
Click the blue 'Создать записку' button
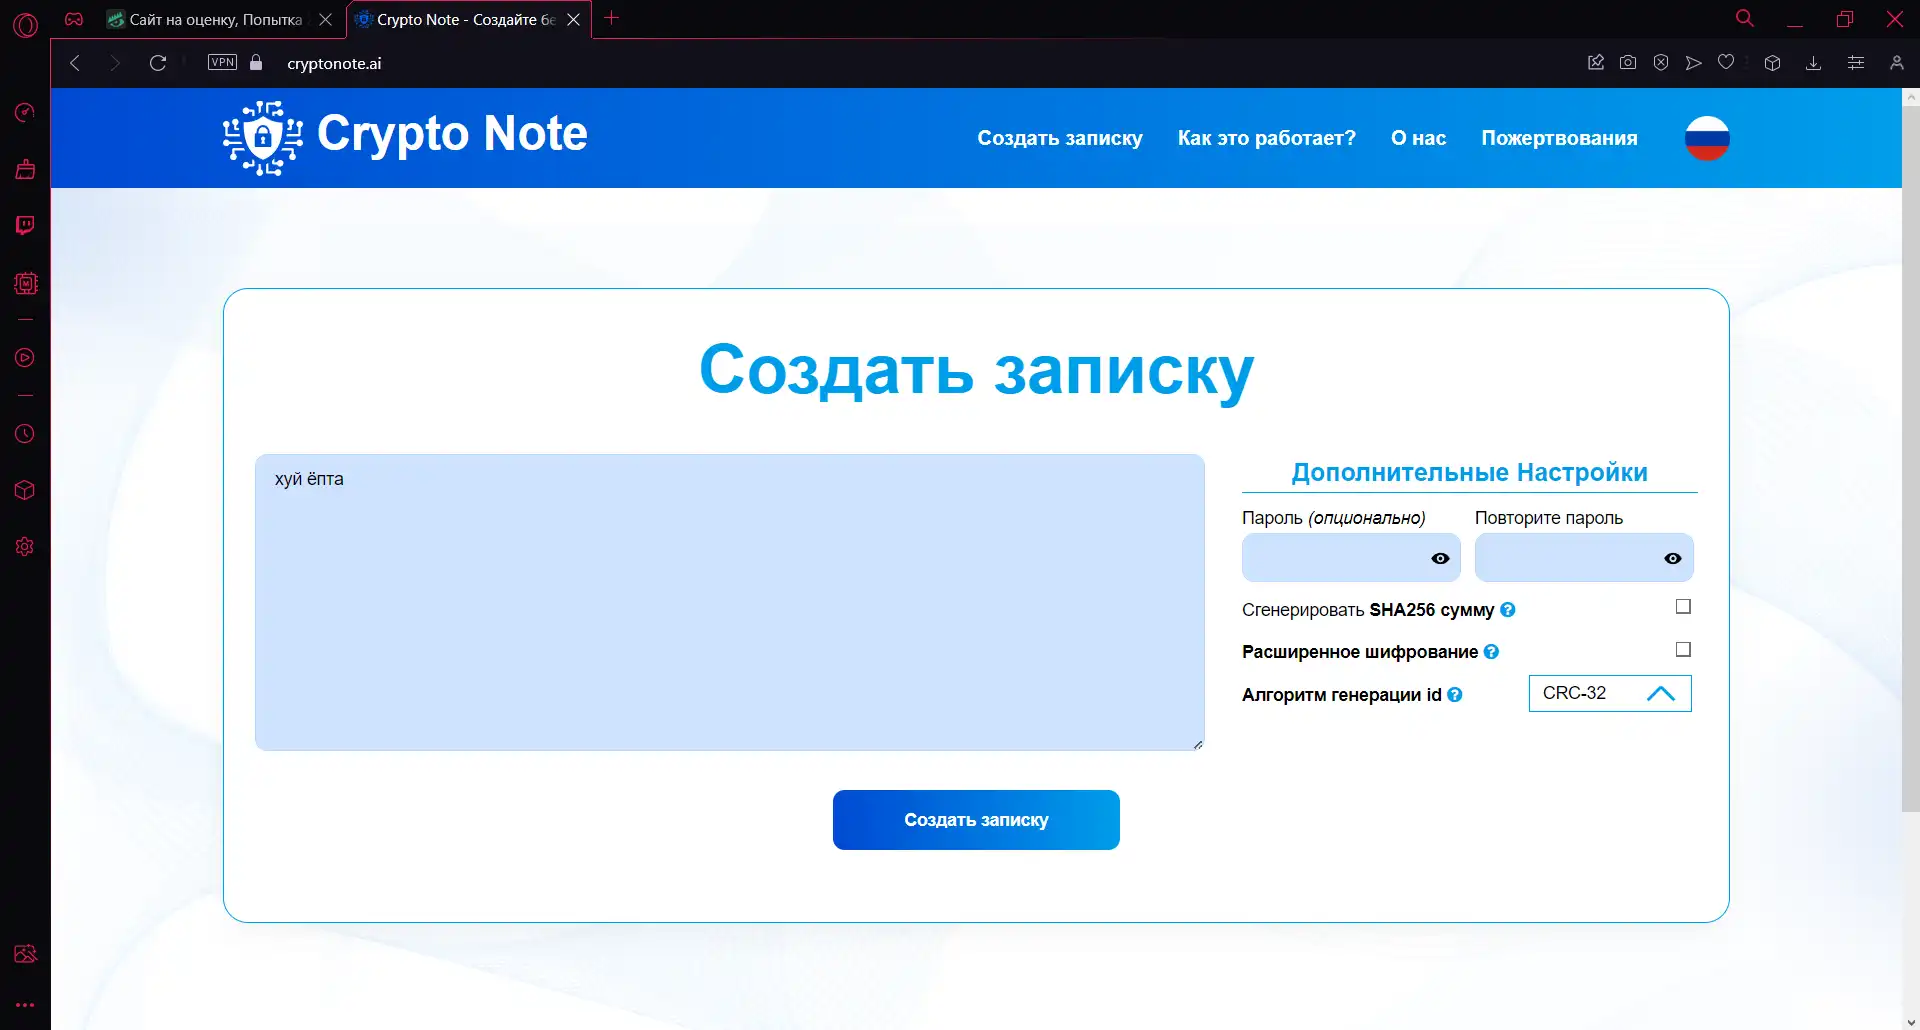976,820
